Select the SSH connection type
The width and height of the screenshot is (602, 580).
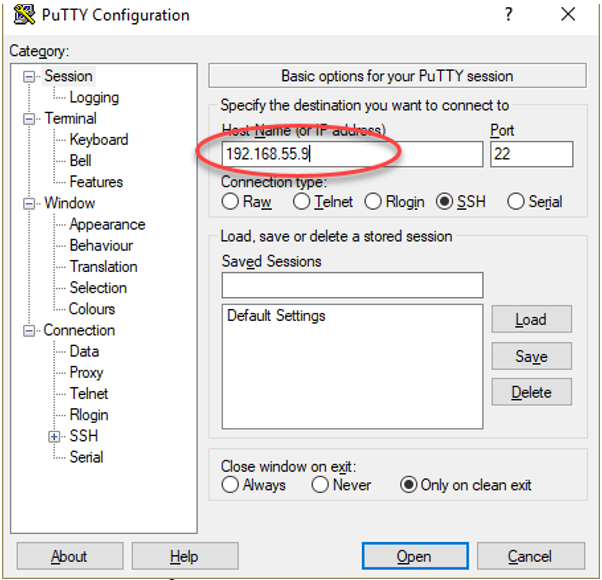[x=445, y=202]
